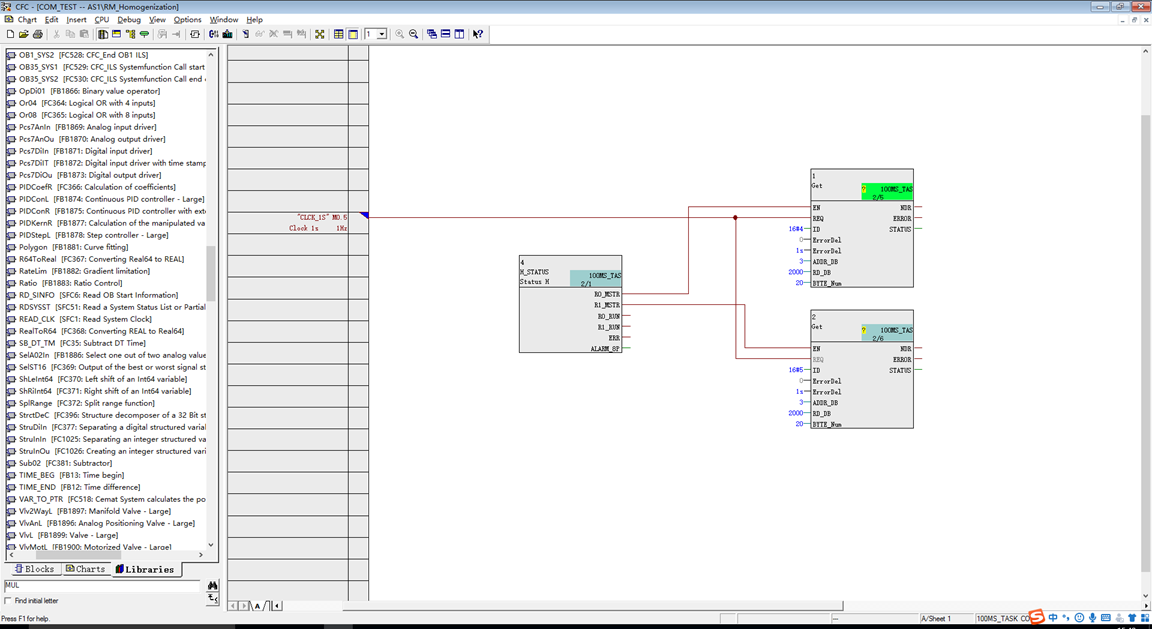Enable the Find initial letter checkbox

click(x=8, y=601)
